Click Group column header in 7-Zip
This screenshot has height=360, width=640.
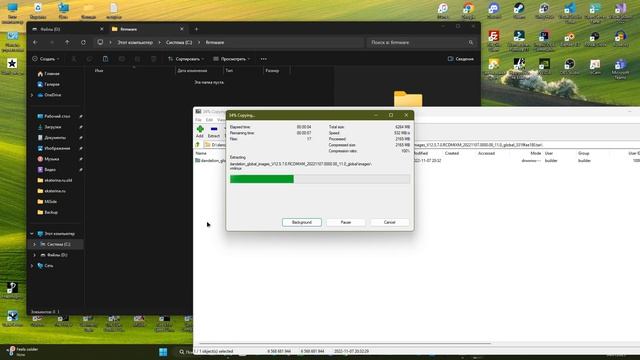(583, 153)
